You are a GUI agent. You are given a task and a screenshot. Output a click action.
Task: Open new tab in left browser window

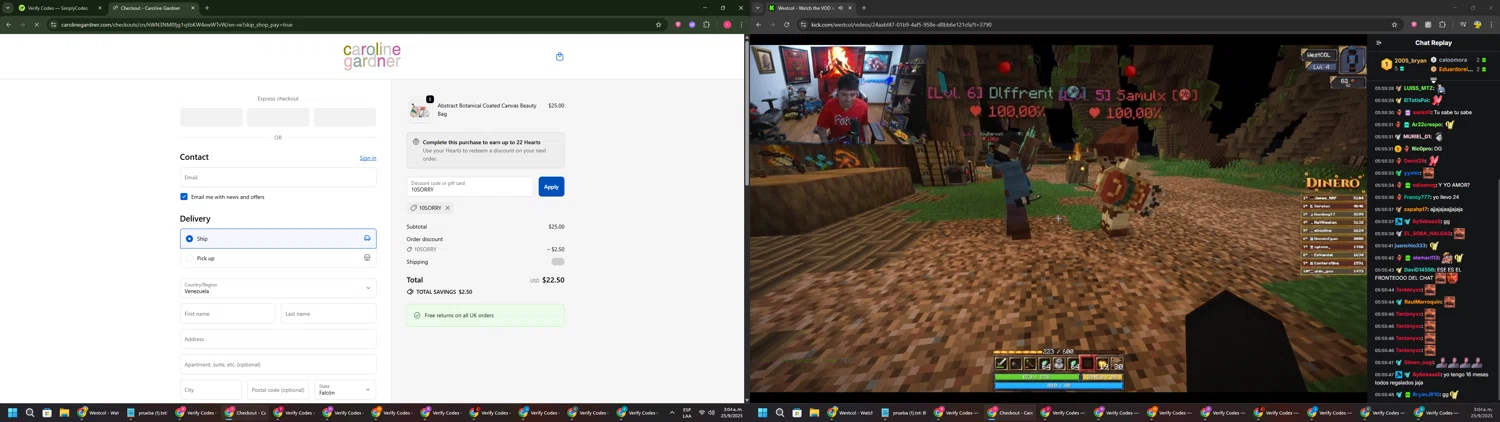click(x=207, y=8)
